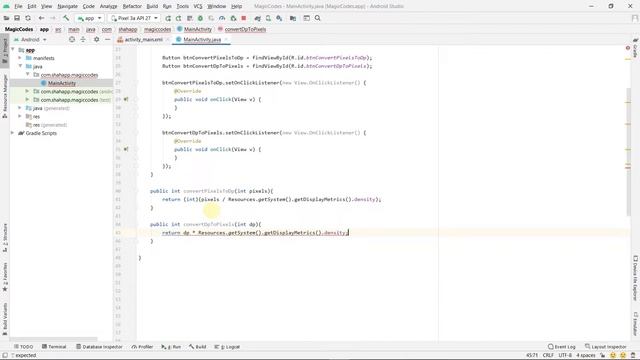Open the Database Inspector tool window
Viewport: 640px width, 360px height.
[x=99, y=347]
